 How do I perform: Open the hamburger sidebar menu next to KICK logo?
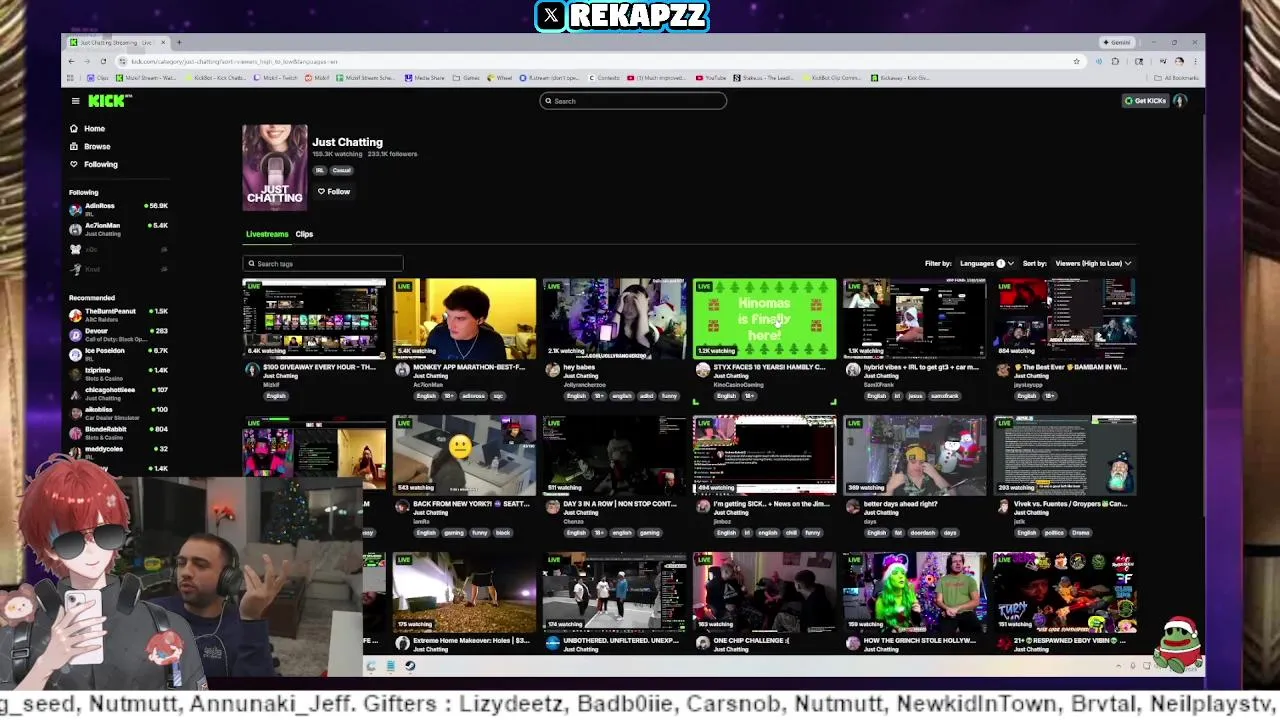click(75, 100)
